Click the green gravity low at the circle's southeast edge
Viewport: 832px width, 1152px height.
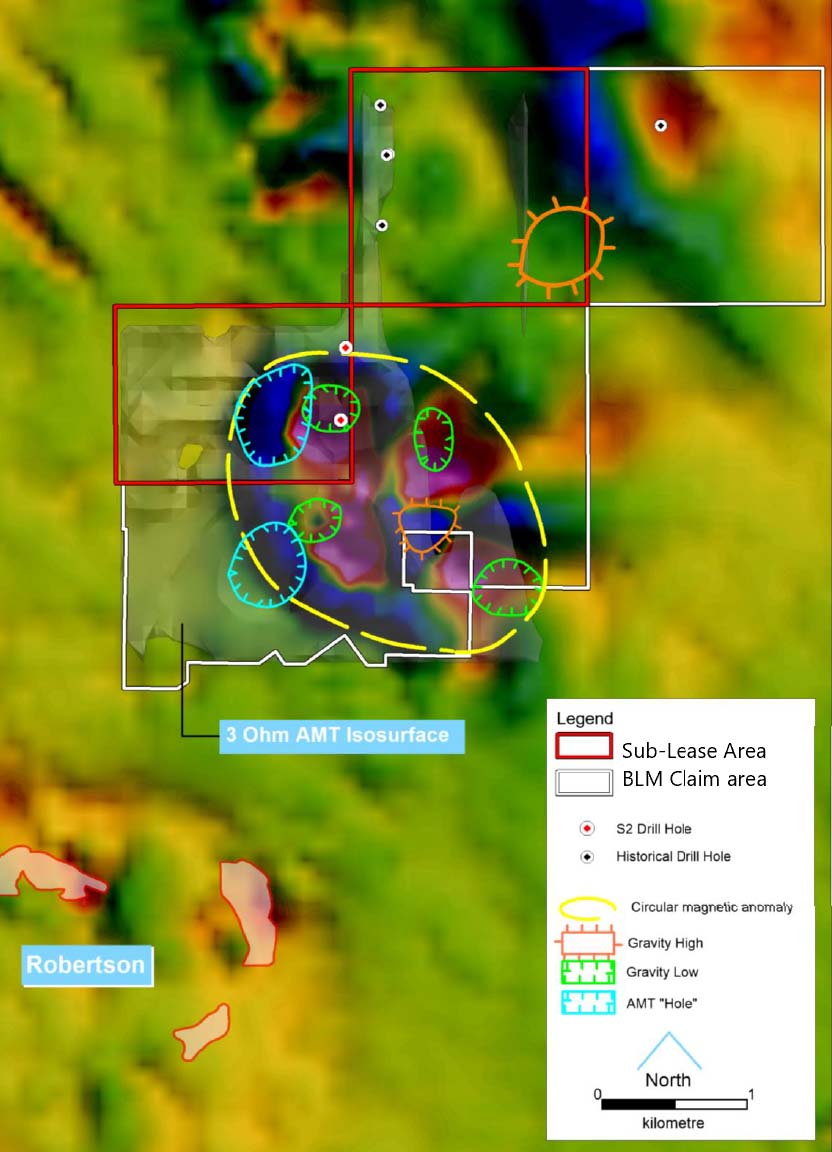point(508,587)
